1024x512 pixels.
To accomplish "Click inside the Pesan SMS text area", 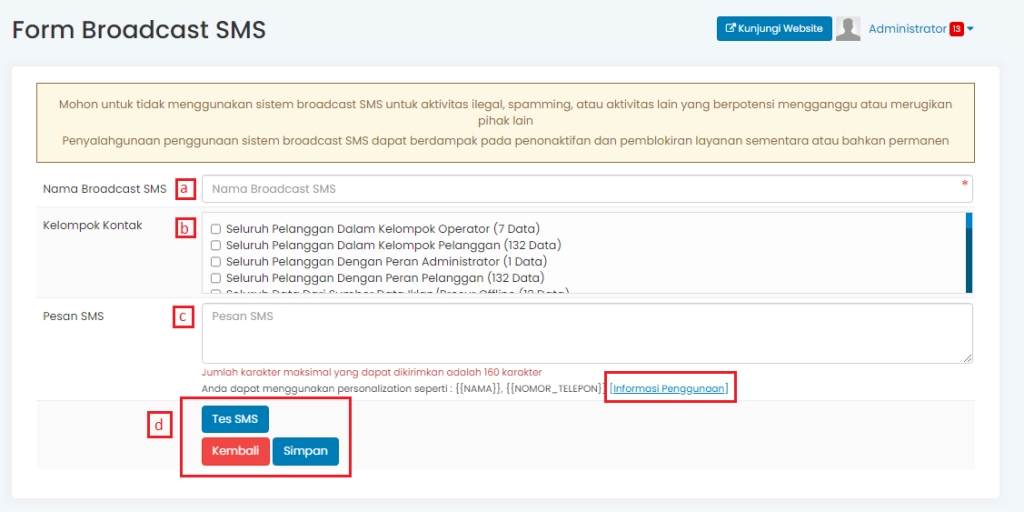I will (586, 333).
